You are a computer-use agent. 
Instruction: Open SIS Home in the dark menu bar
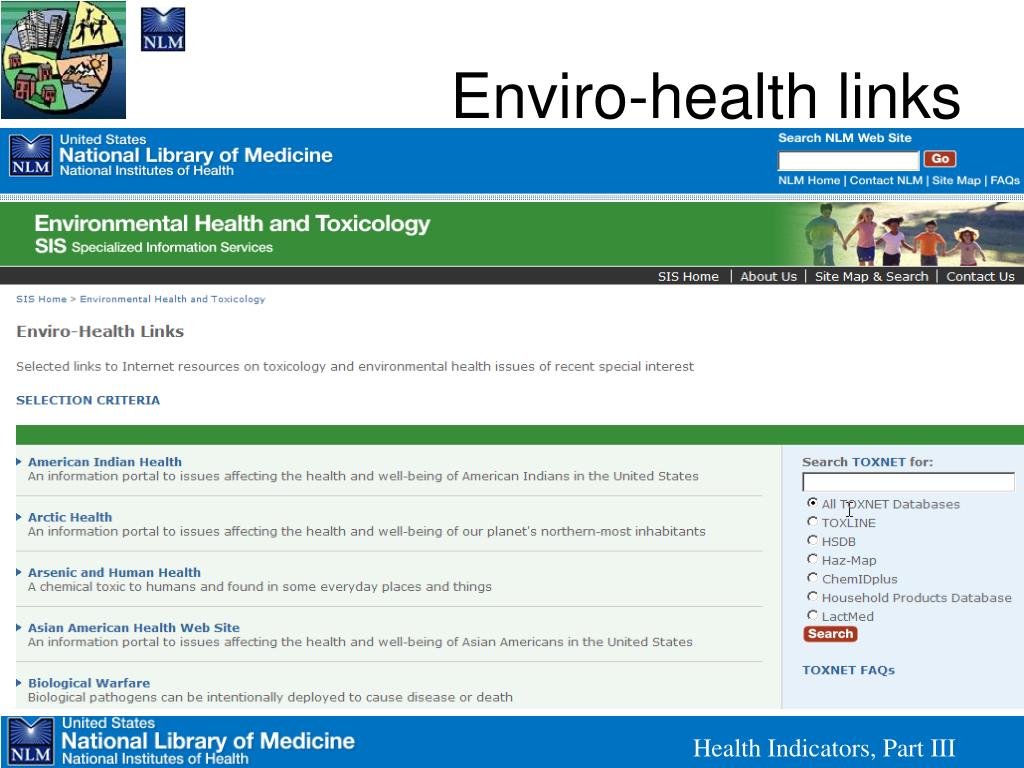[688, 276]
